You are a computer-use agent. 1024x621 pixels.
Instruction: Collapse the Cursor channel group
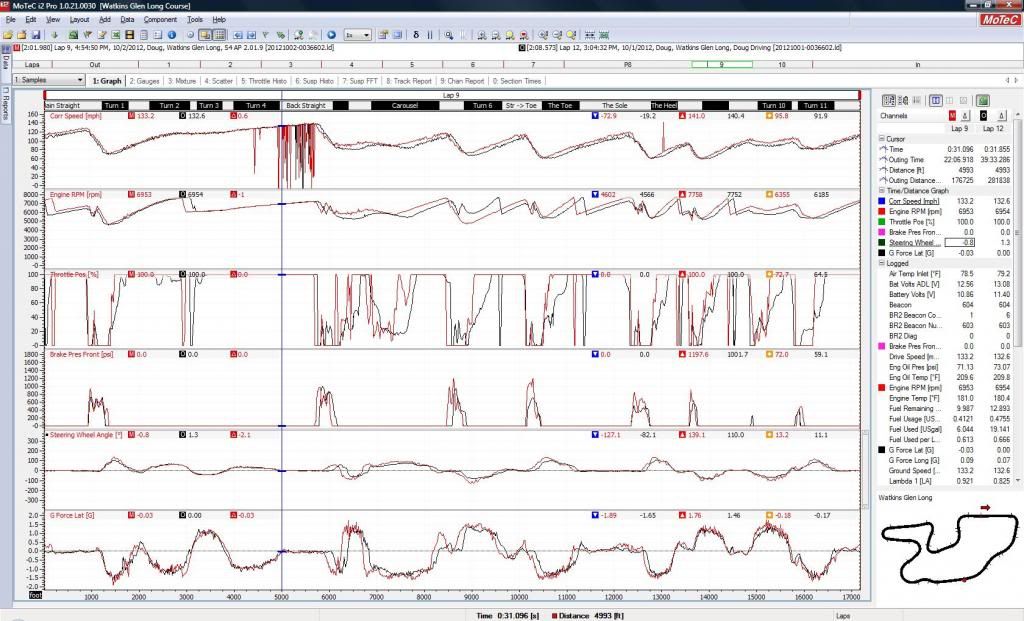point(882,139)
